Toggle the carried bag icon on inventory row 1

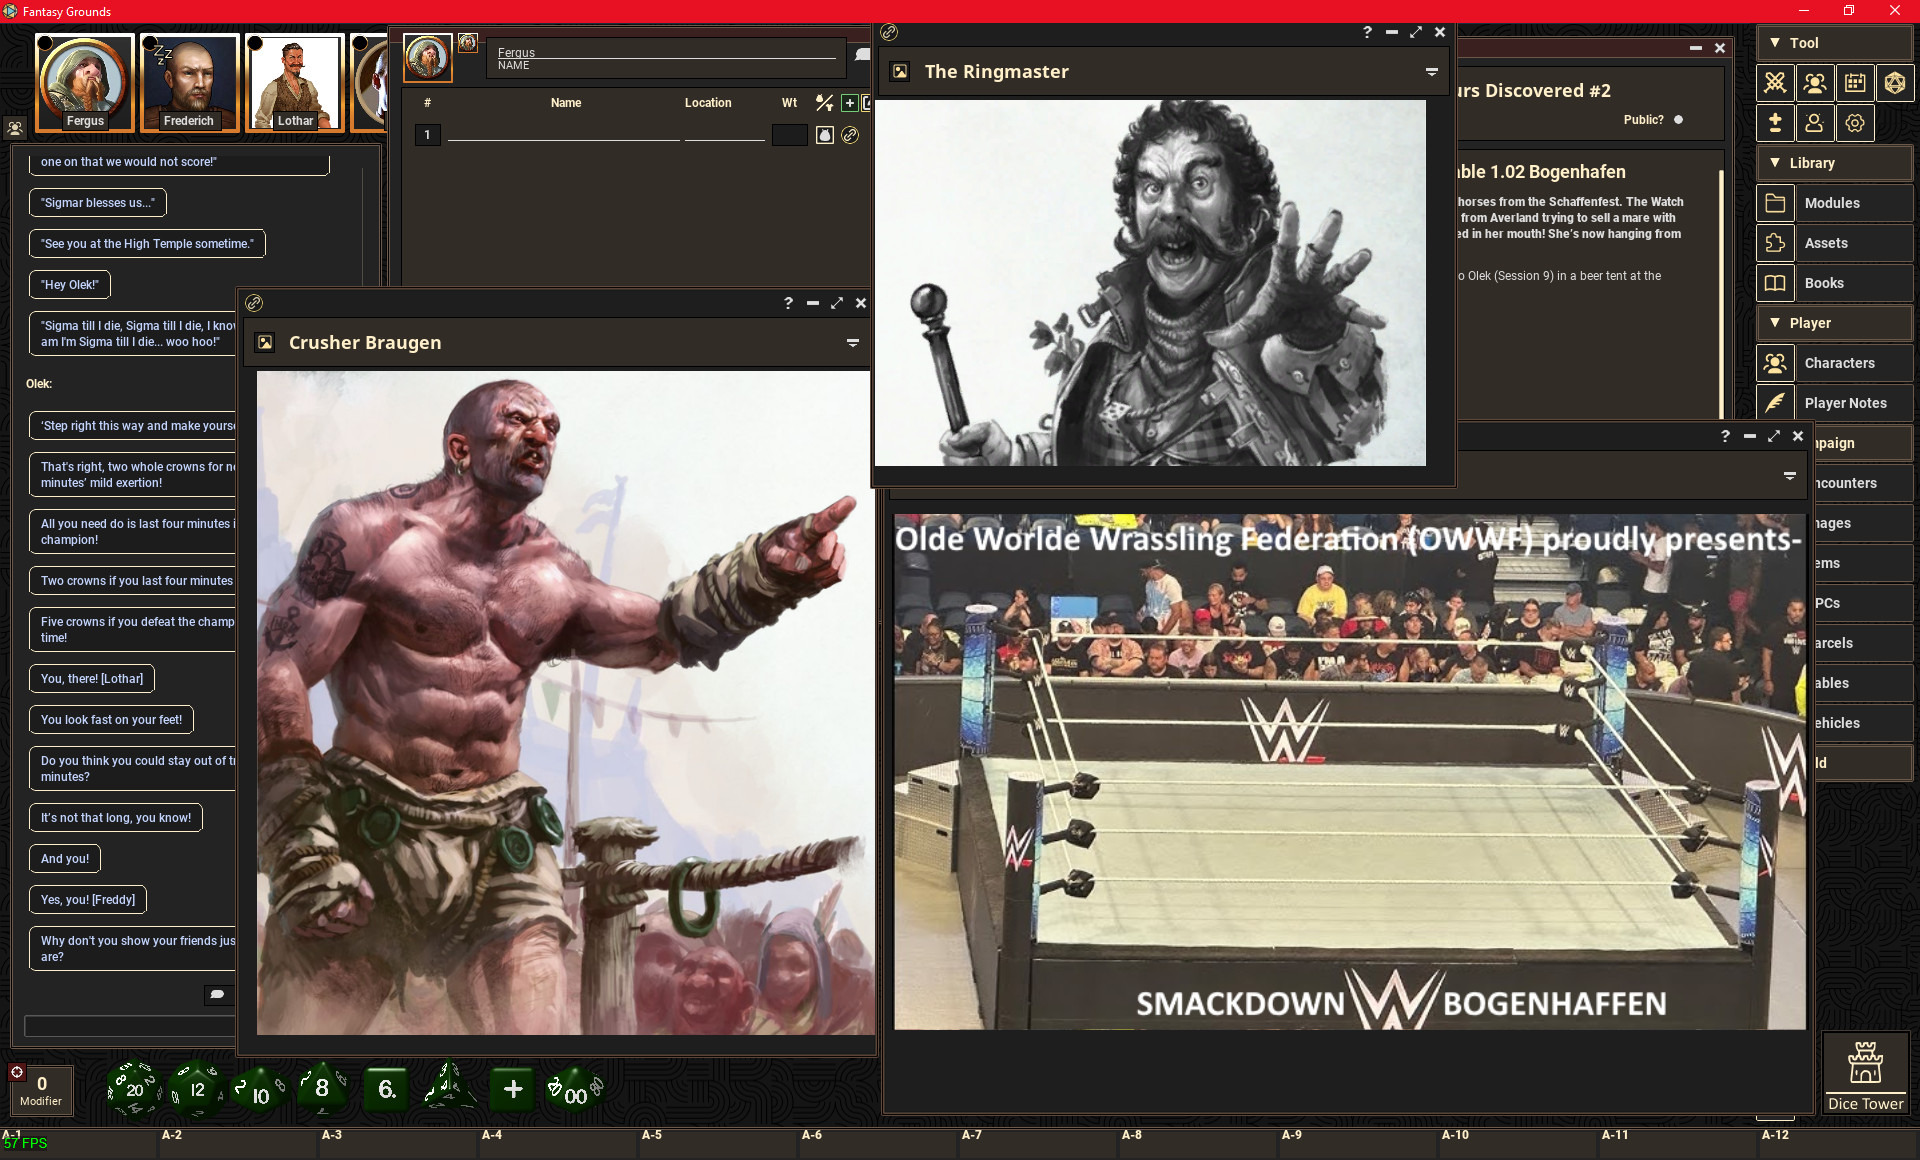point(824,135)
